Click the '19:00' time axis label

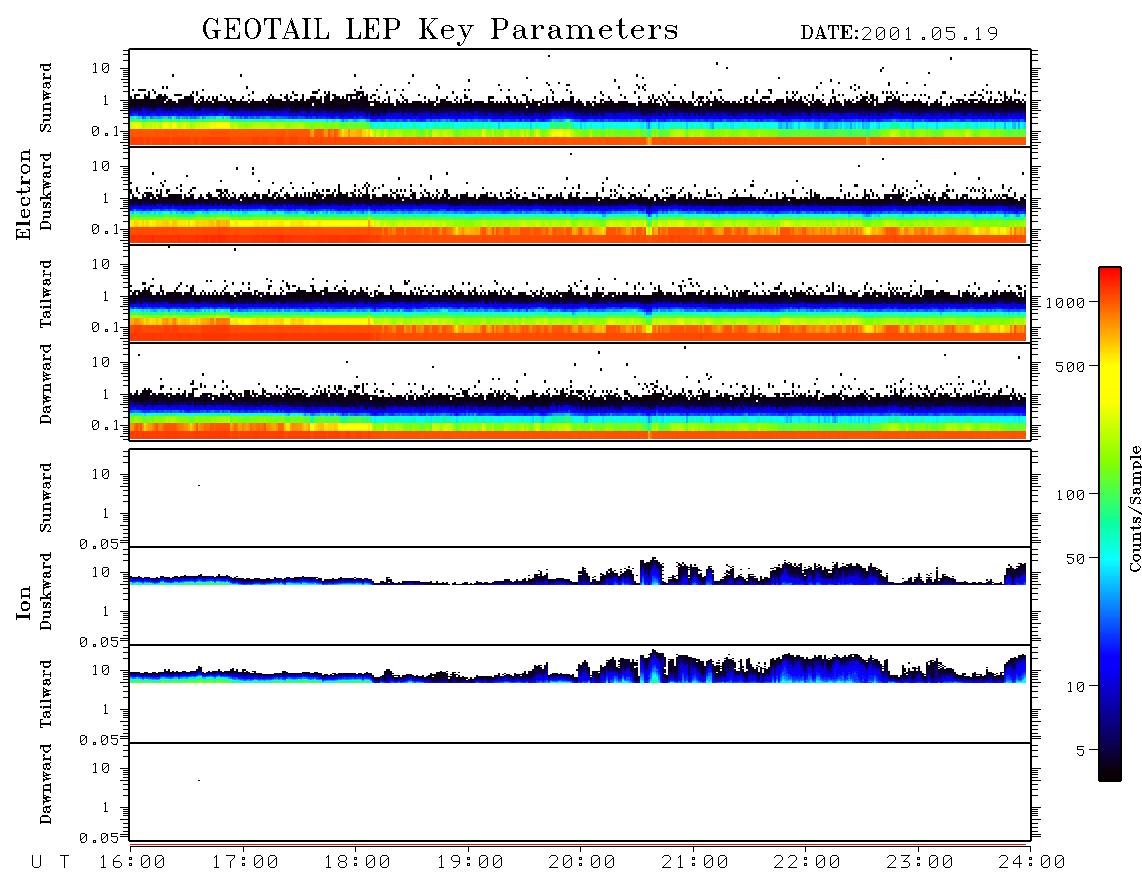pyautogui.click(x=470, y=862)
